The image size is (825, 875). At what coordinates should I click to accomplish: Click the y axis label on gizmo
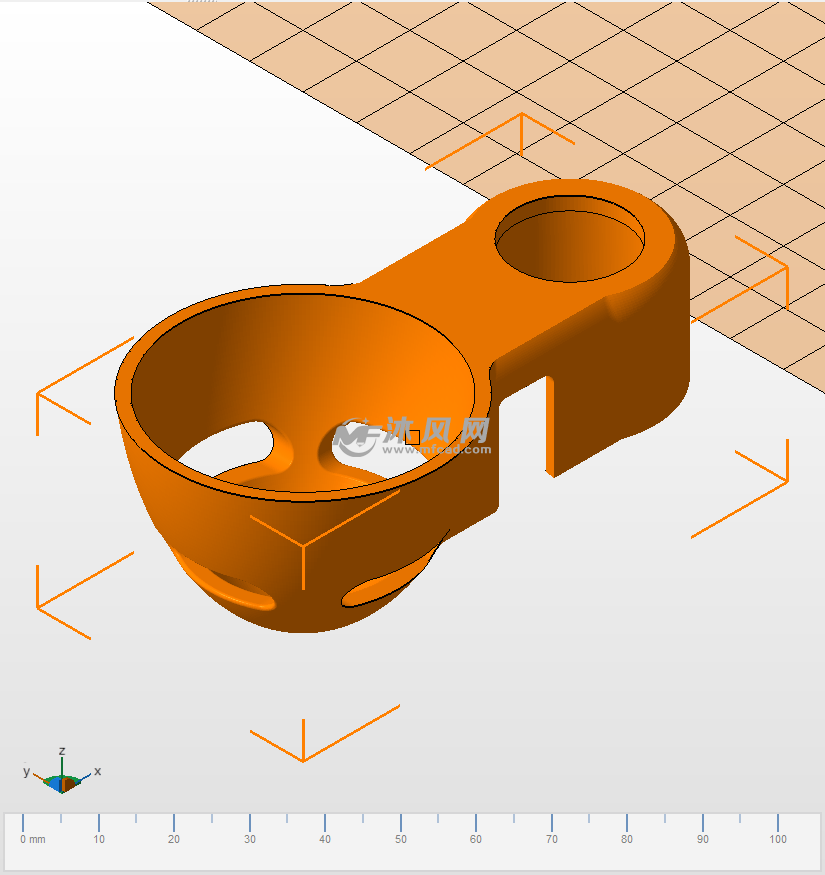27,771
